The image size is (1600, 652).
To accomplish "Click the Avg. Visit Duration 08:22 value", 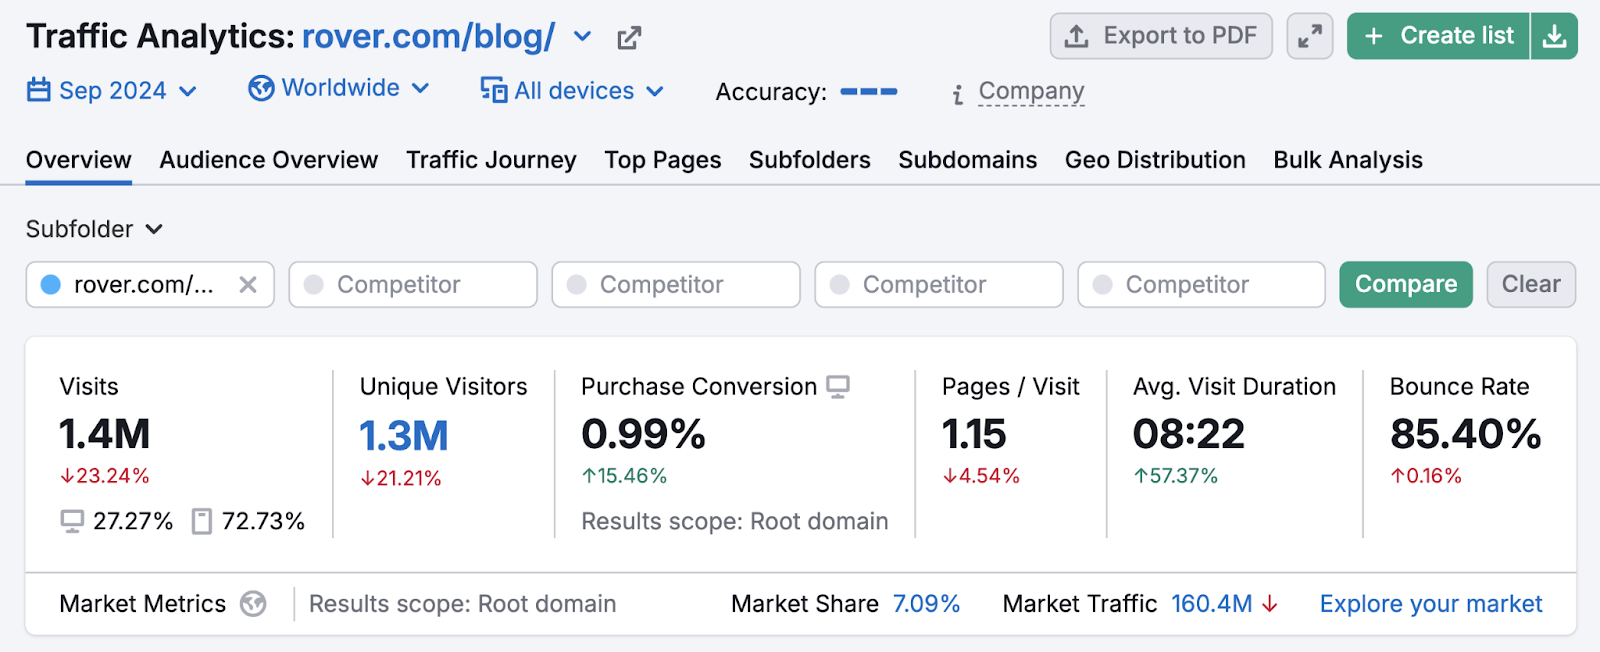I will [x=1189, y=435].
